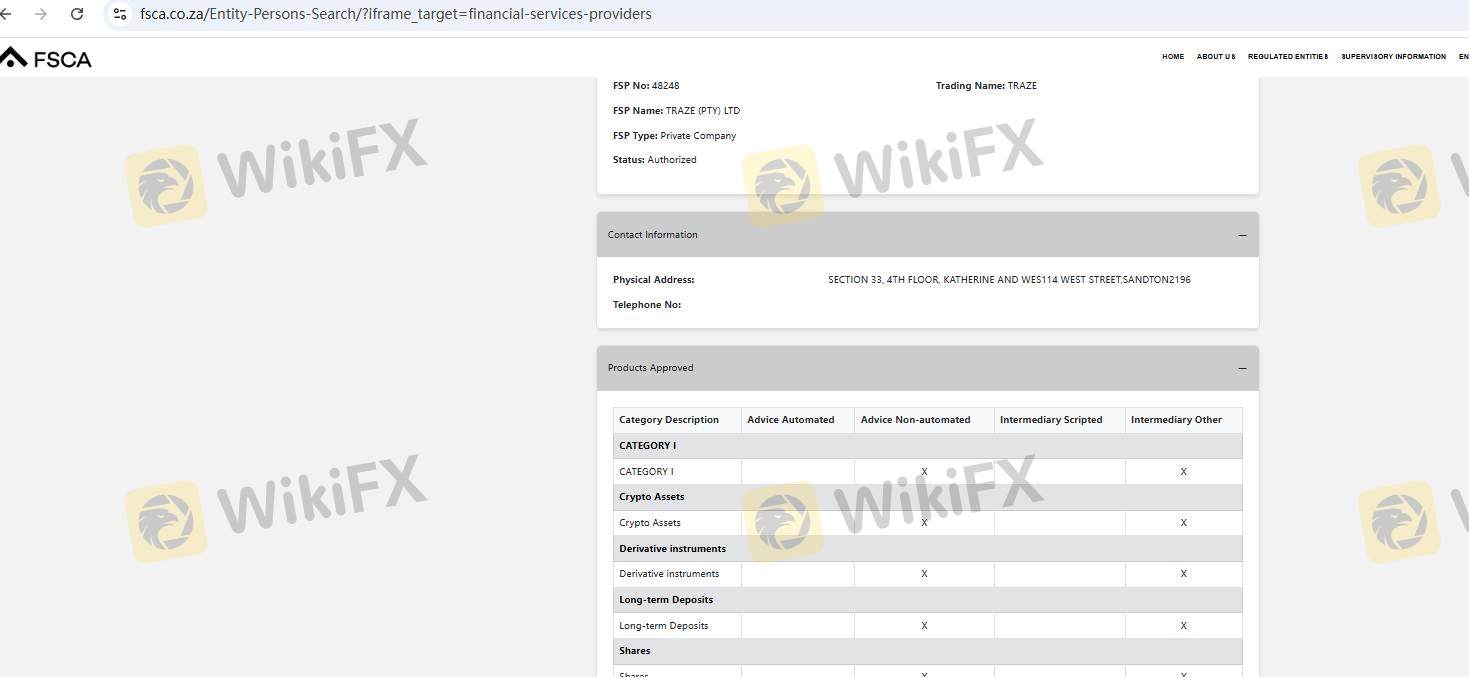This screenshot has width=1469, height=678.
Task: Click the browser forward arrow
Action: (40, 14)
